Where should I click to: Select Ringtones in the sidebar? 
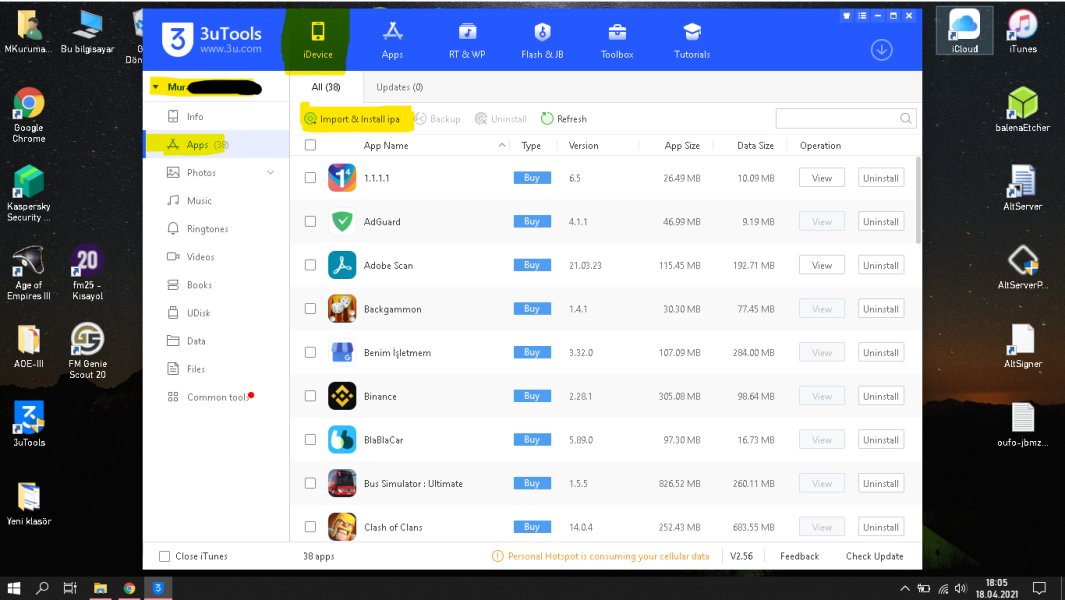[x=207, y=229]
